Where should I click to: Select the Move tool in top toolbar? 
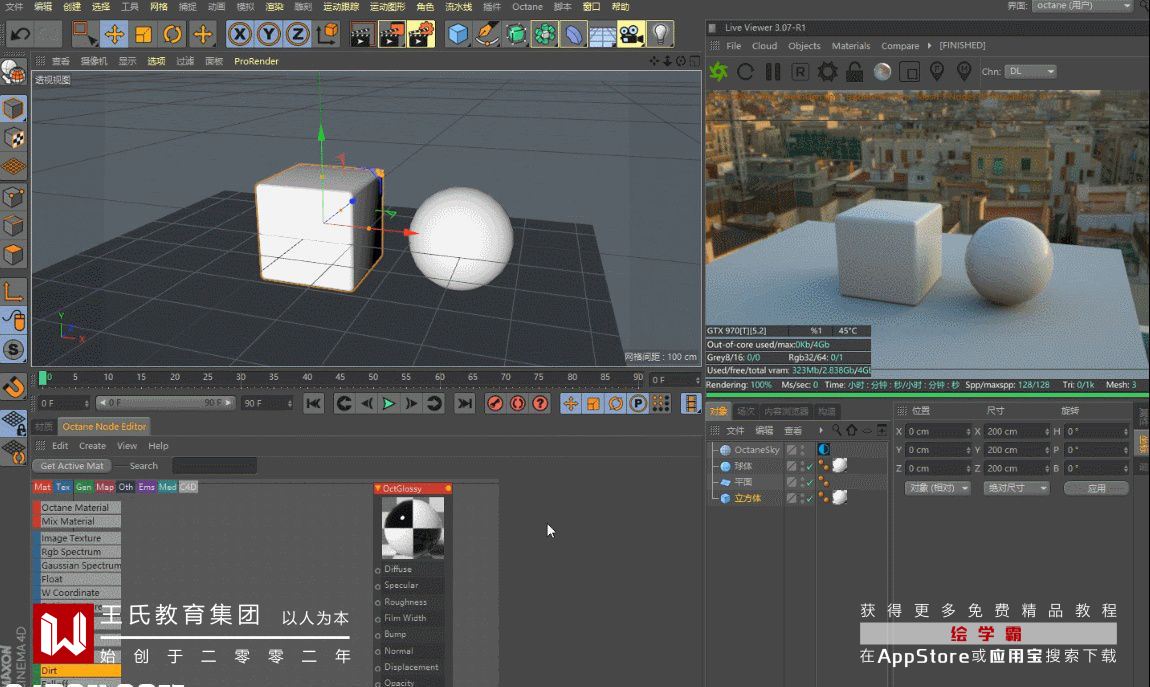pos(115,35)
